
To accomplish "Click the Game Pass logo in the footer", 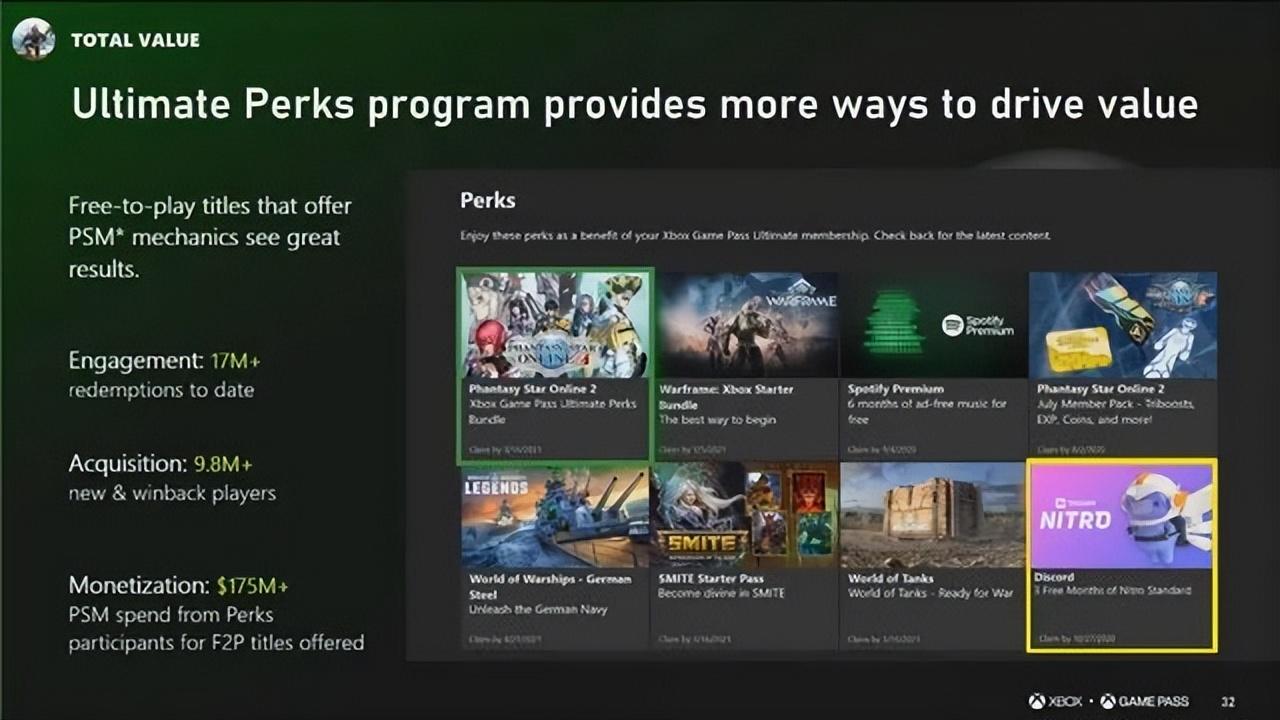I will tap(1145, 701).
